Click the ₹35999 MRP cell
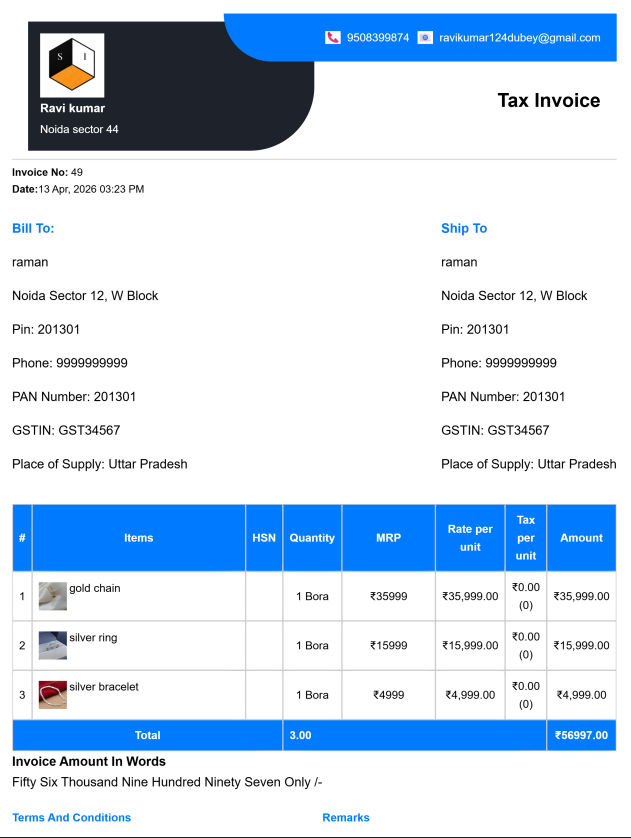Image resolution: width=631 pixels, height=838 pixels. (x=388, y=596)
